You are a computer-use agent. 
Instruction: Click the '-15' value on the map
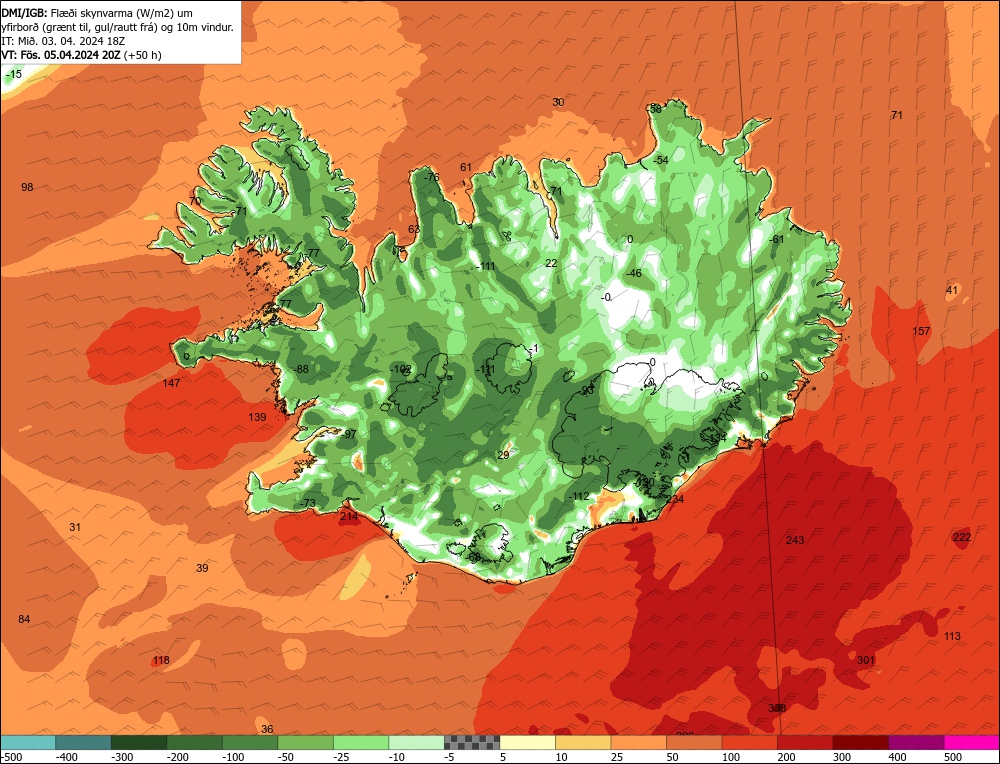click(x=13, y=75)
